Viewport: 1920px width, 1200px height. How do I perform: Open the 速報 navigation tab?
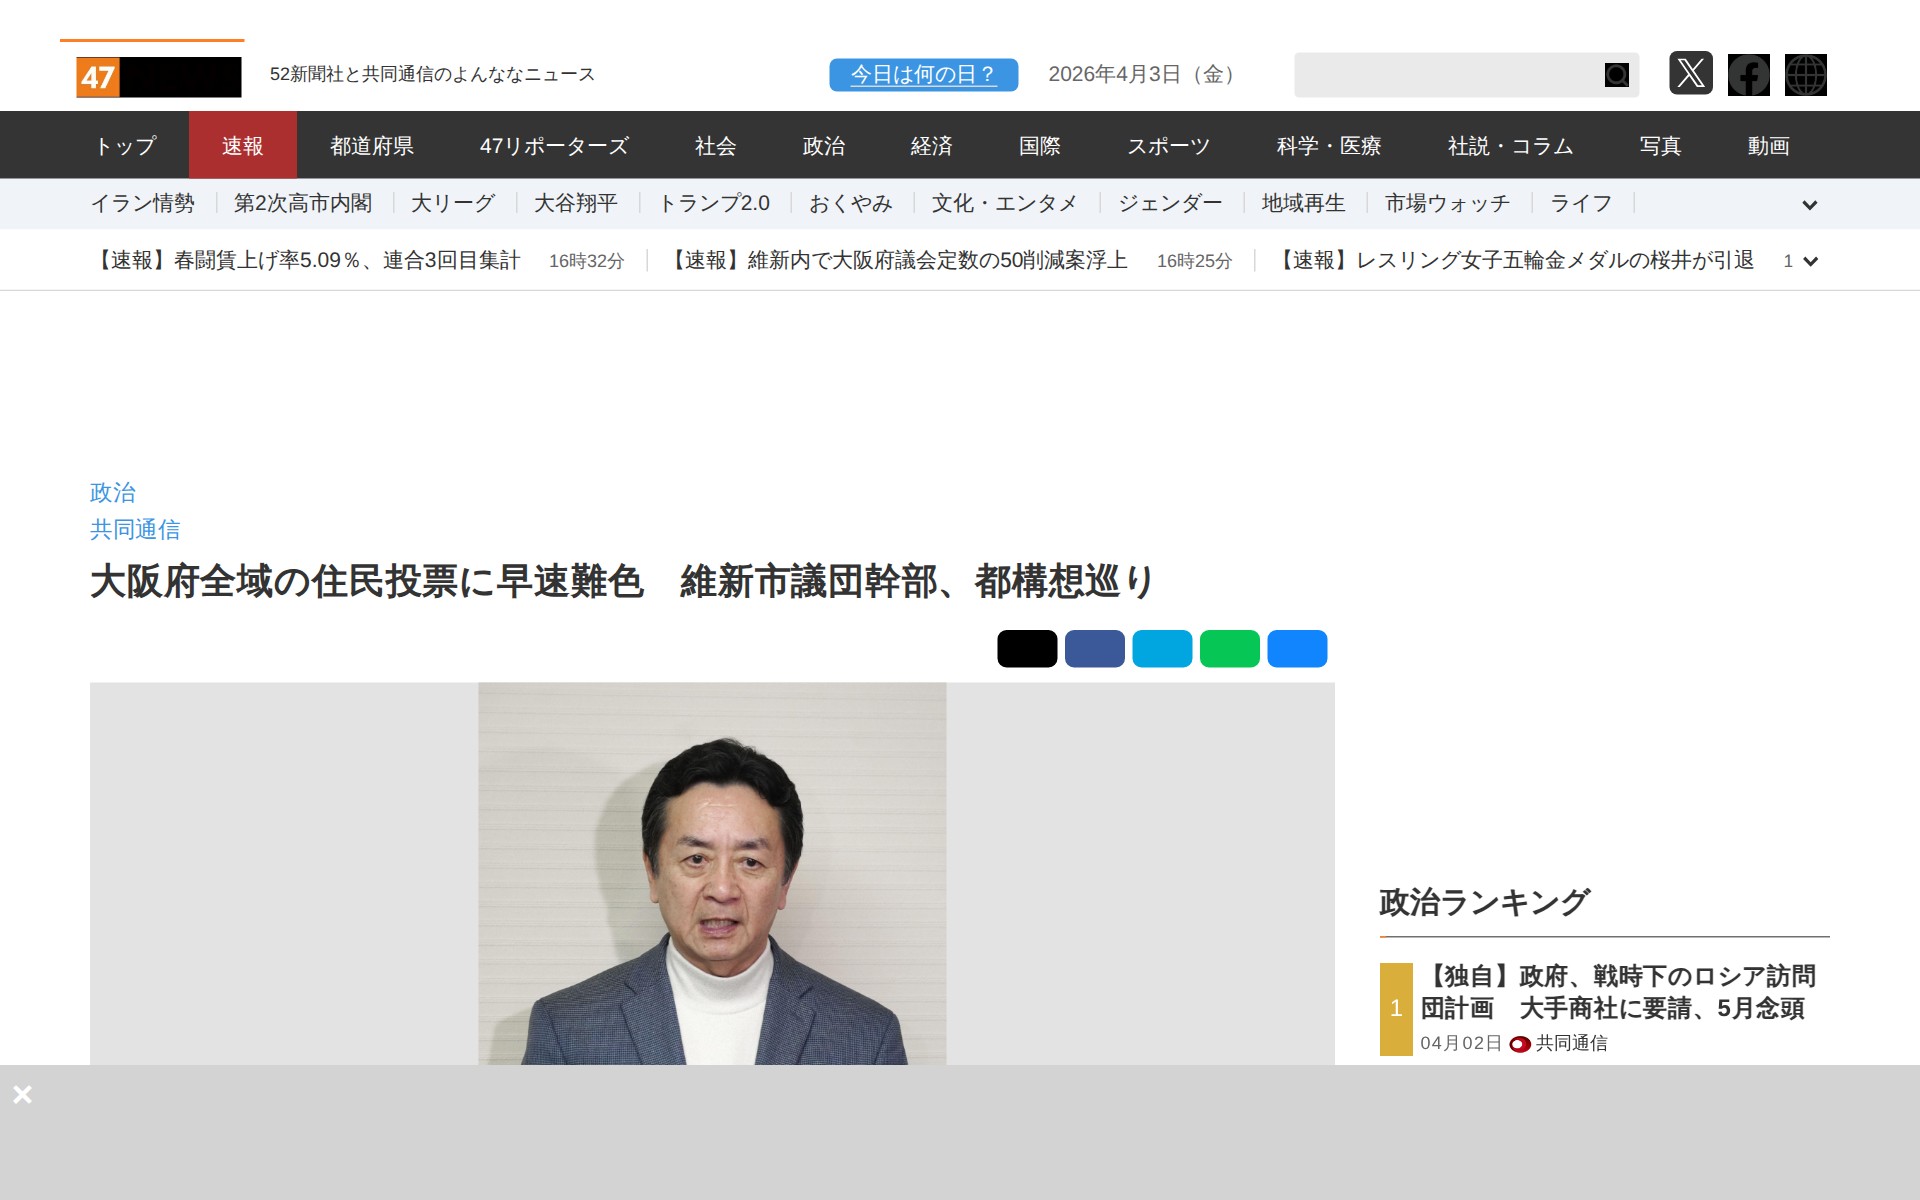242,146
